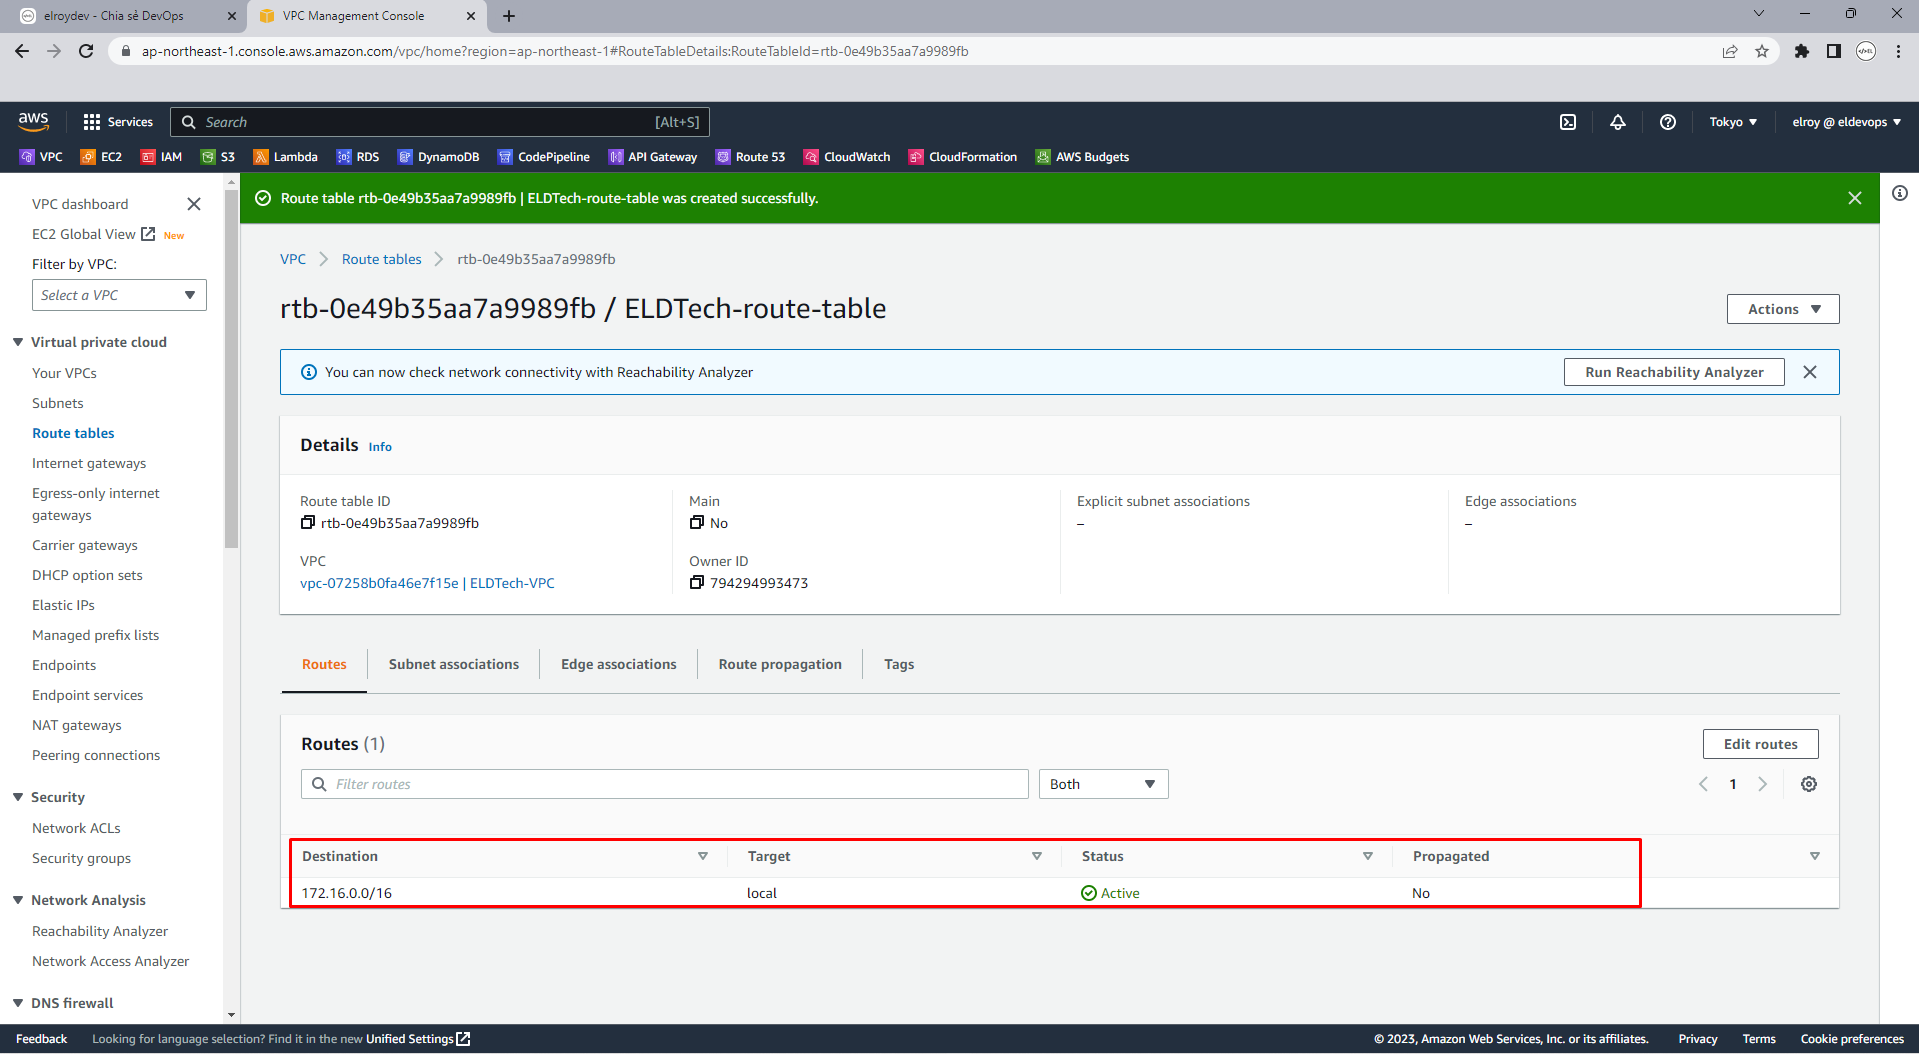
Task: Open the VPC shortcut in favorites bar
Action: (41, 157)
